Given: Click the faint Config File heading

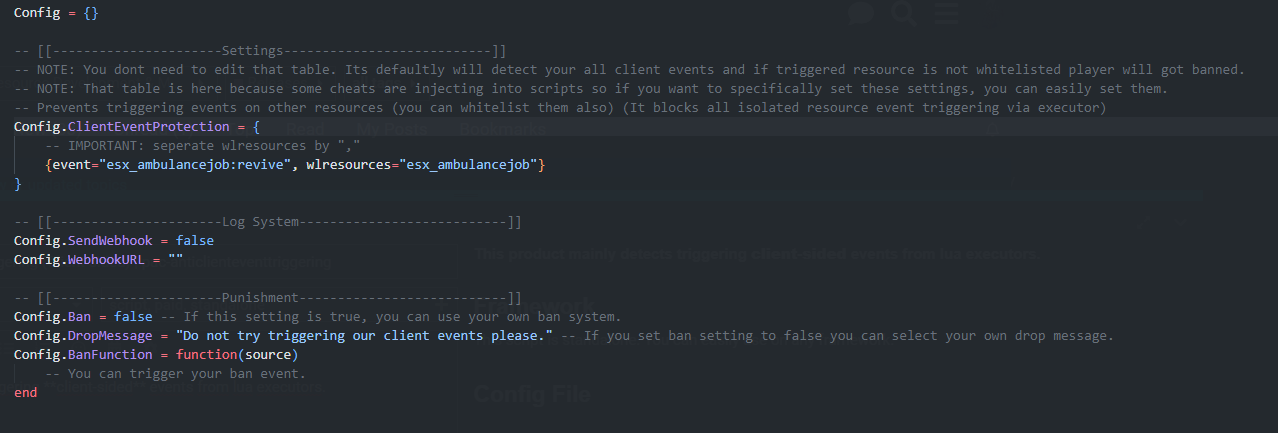Looking at the screenshot, I should click(x=531, y=394).
